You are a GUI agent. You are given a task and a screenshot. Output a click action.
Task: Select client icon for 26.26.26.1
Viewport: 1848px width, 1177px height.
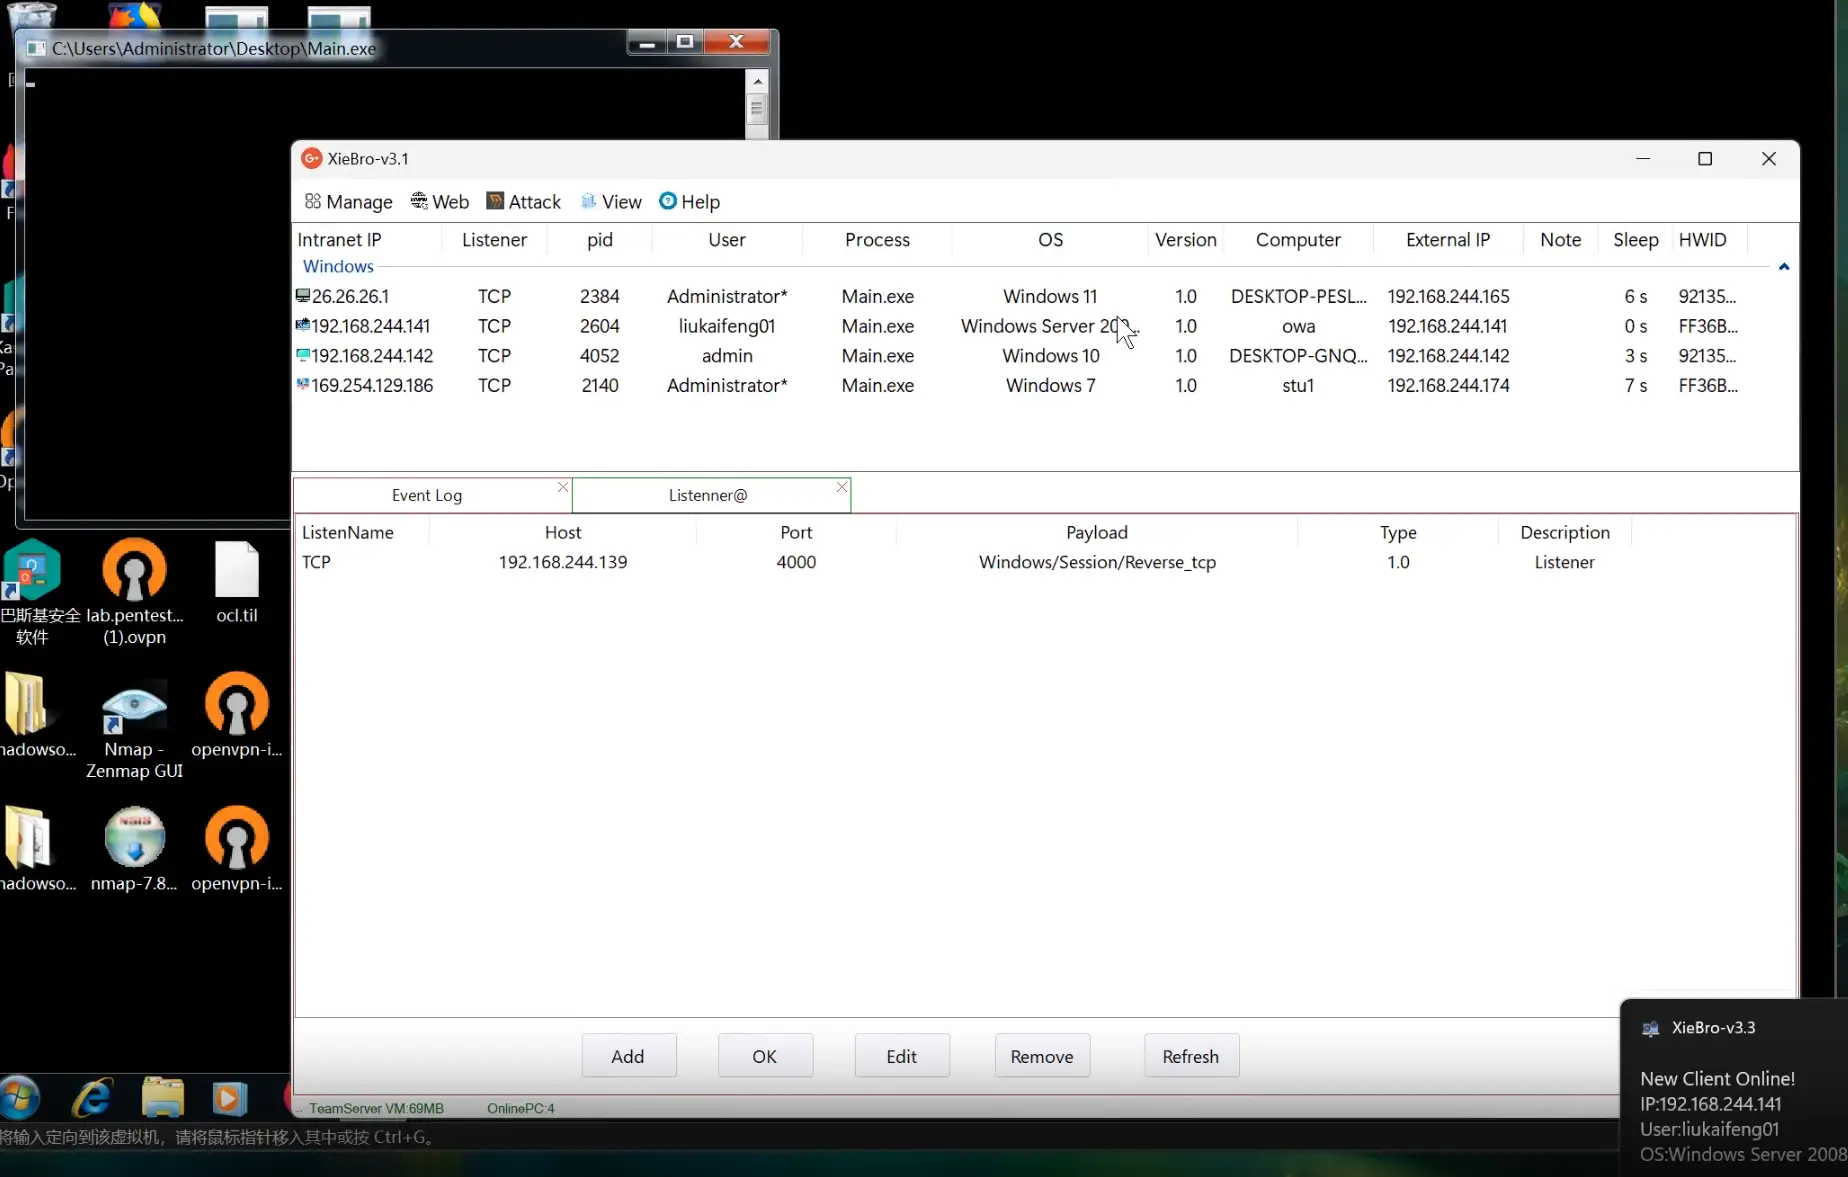click(x=303, y=296)
